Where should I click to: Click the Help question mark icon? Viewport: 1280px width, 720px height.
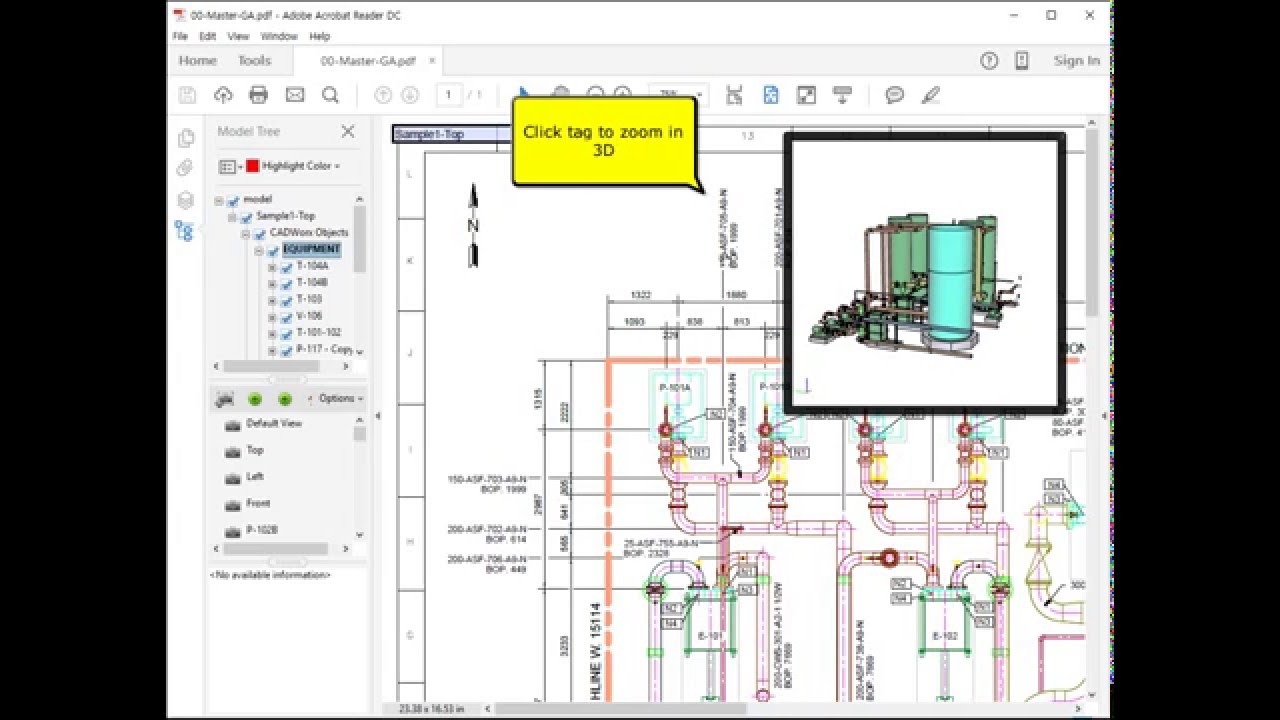989,60
